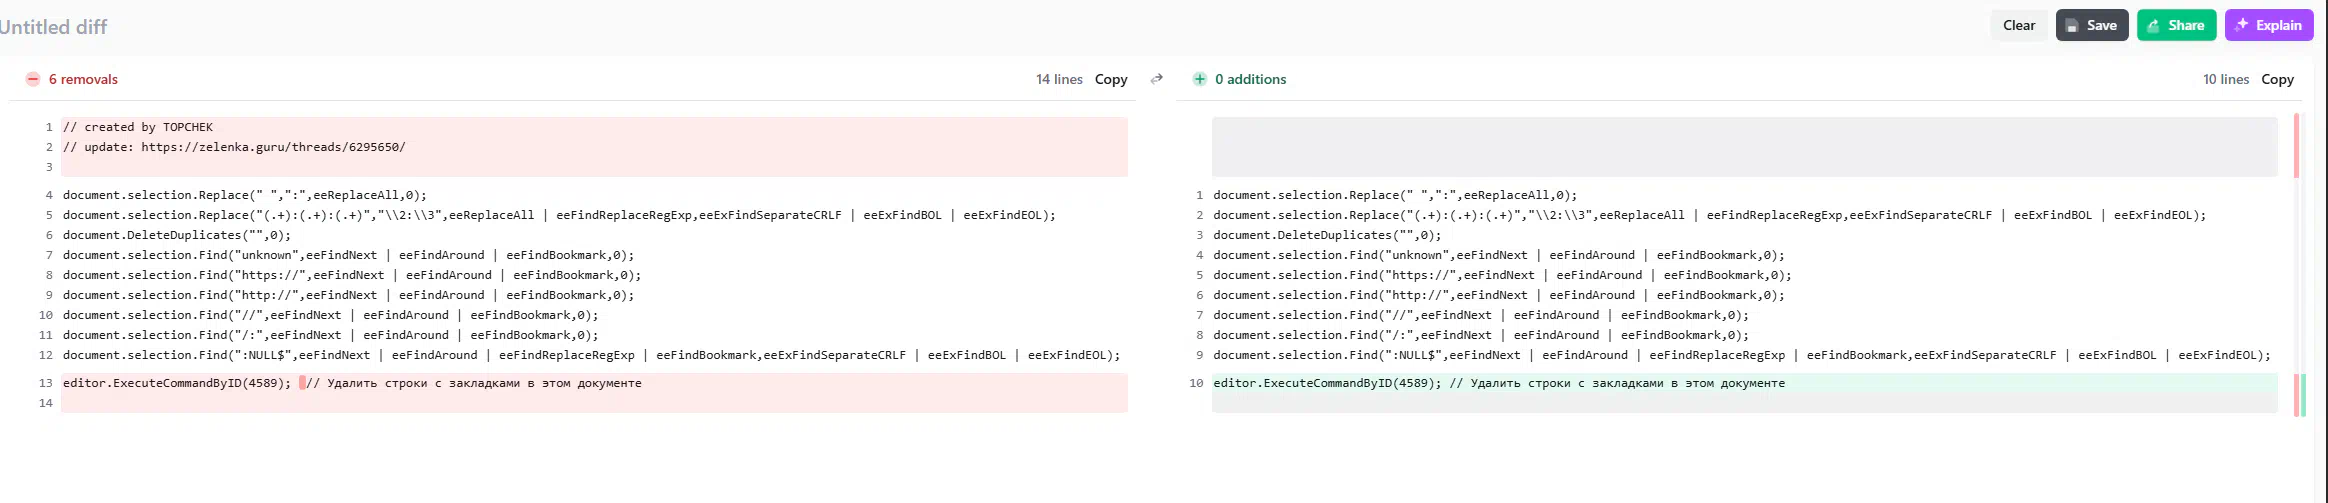Click the Clear button
This screenshot has height=503, width=2328.
pos(2018,25)
